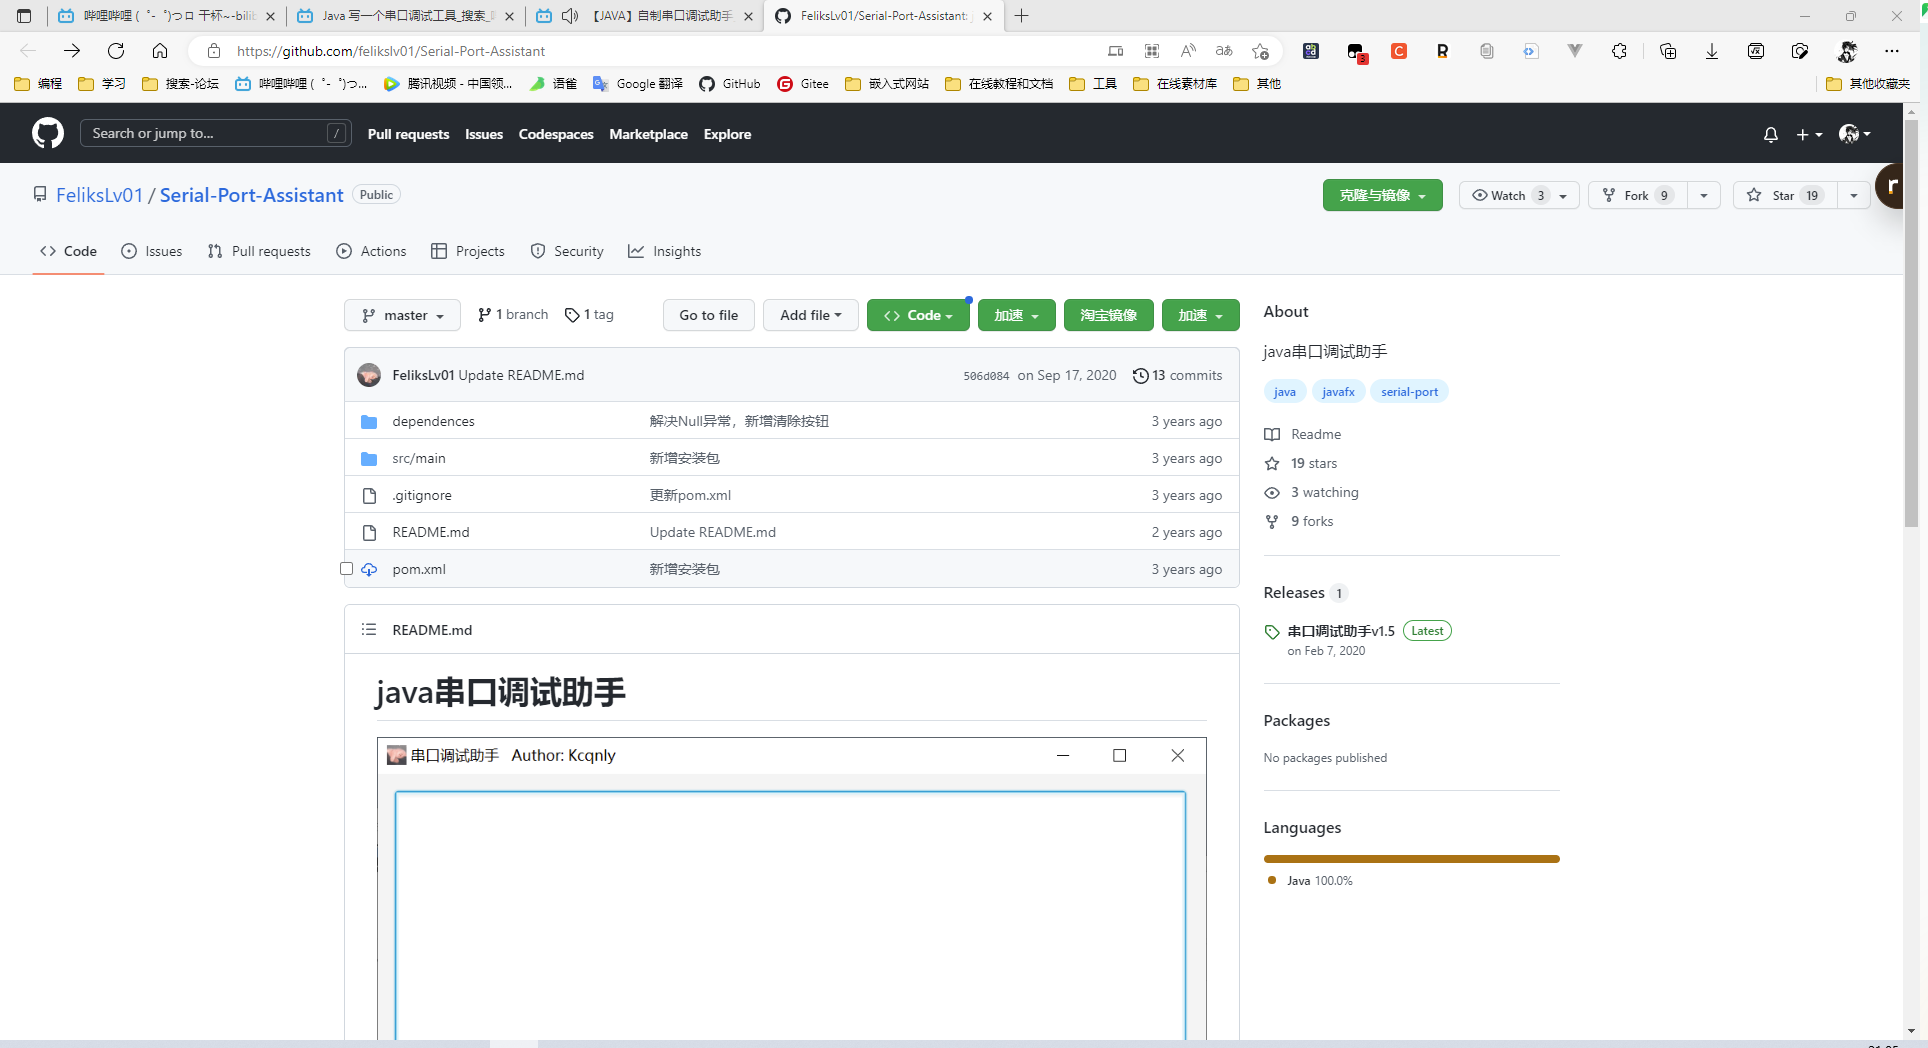Screen dimensions: 1928x1048
Task: Click the book icon next to Readme
Action: [1272, 434]
